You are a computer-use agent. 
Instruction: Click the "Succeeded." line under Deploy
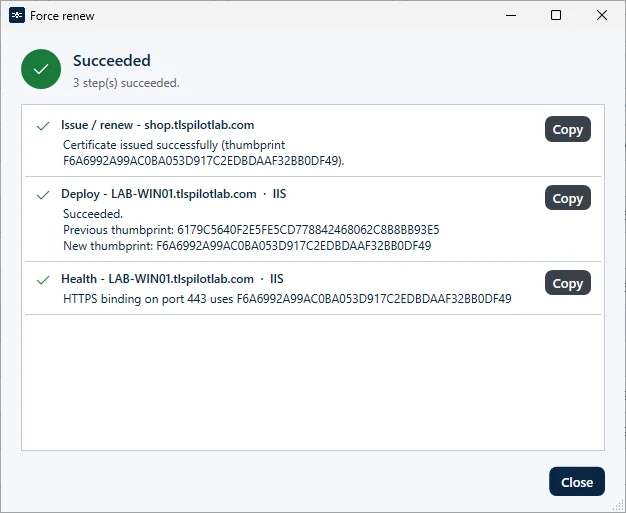point(93,214)
